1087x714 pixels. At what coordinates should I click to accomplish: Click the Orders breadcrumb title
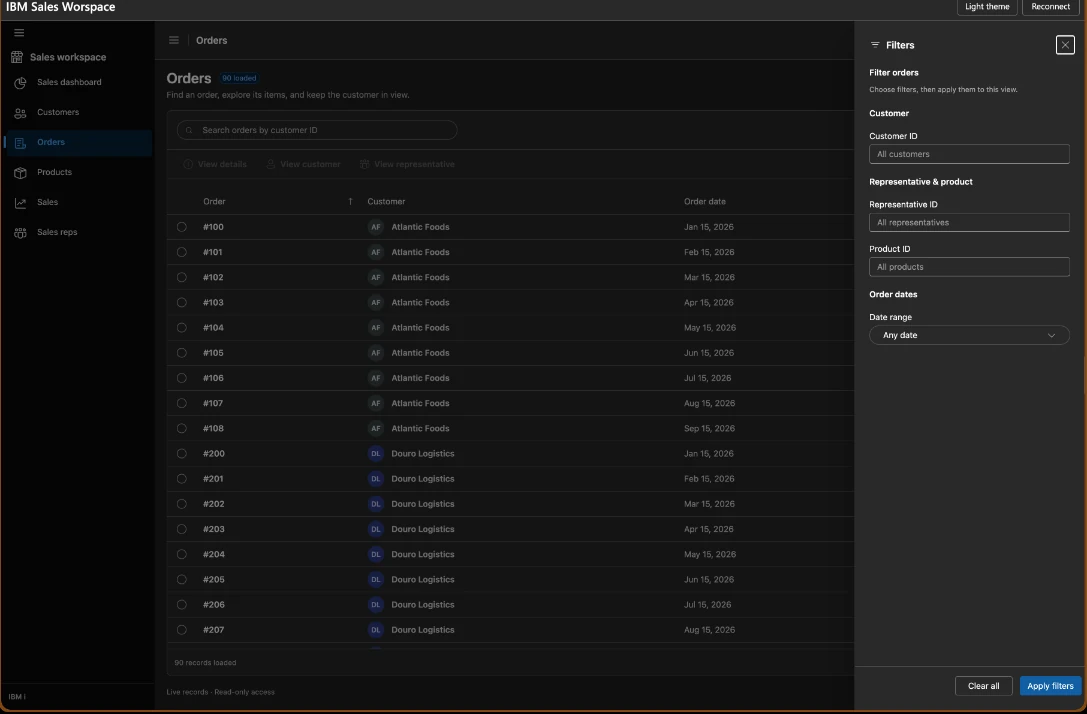coord(211,40)
